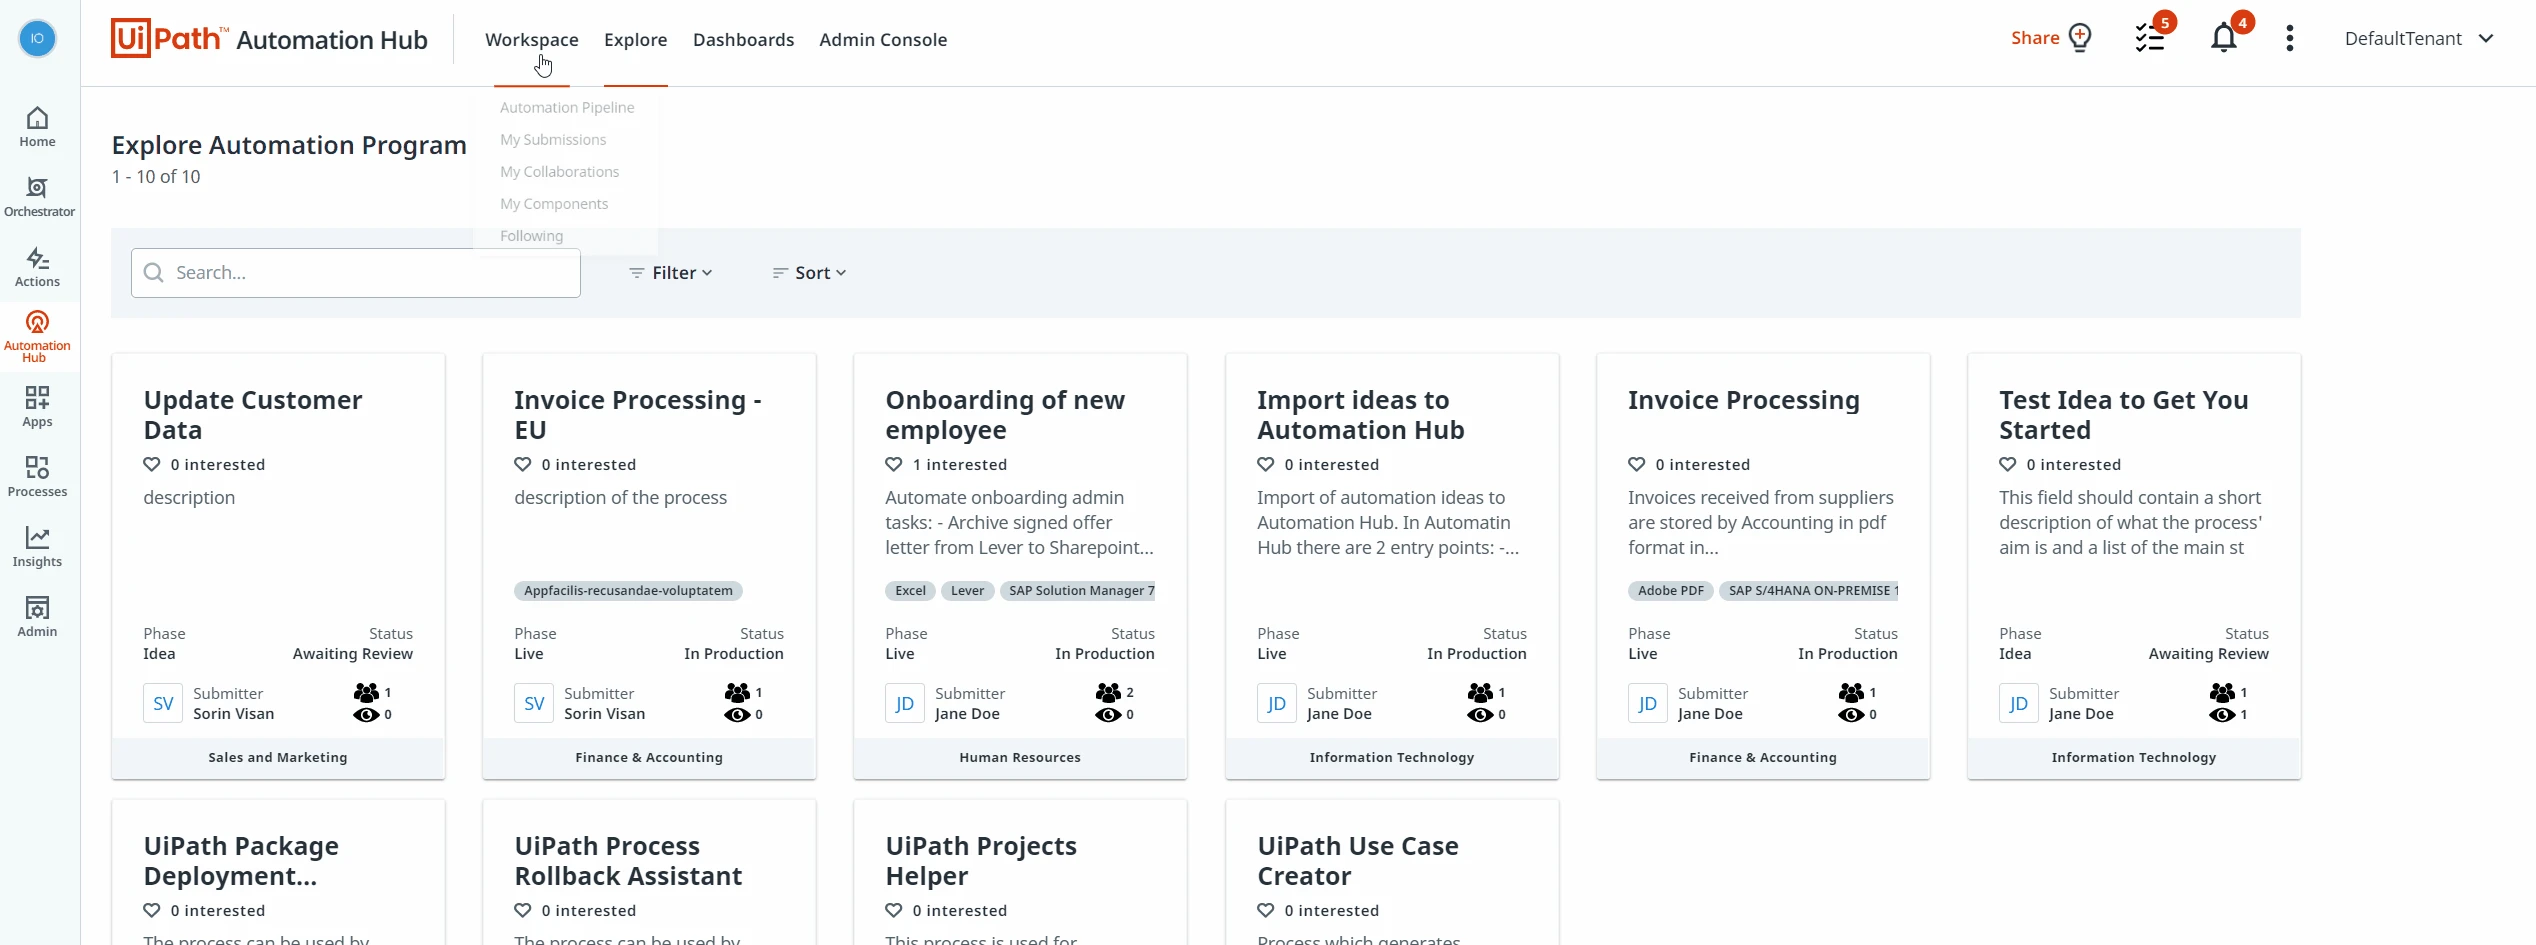Toggle follow eye on Import ideas to Automation Hub
The image size is (2536, 945).
pos(1480,715)
